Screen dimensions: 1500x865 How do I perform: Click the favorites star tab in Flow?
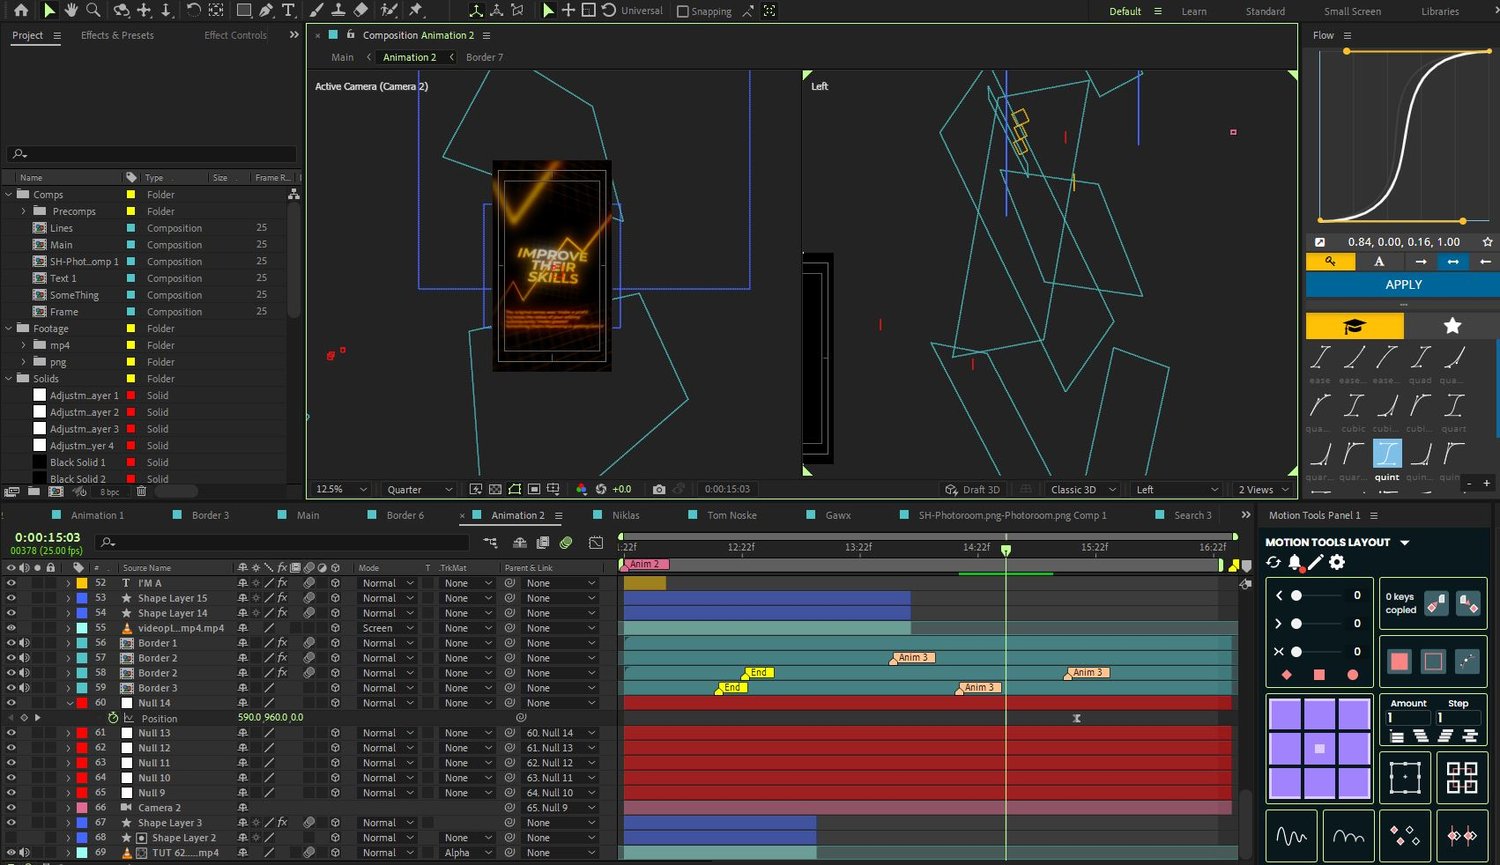point(1452,326)
